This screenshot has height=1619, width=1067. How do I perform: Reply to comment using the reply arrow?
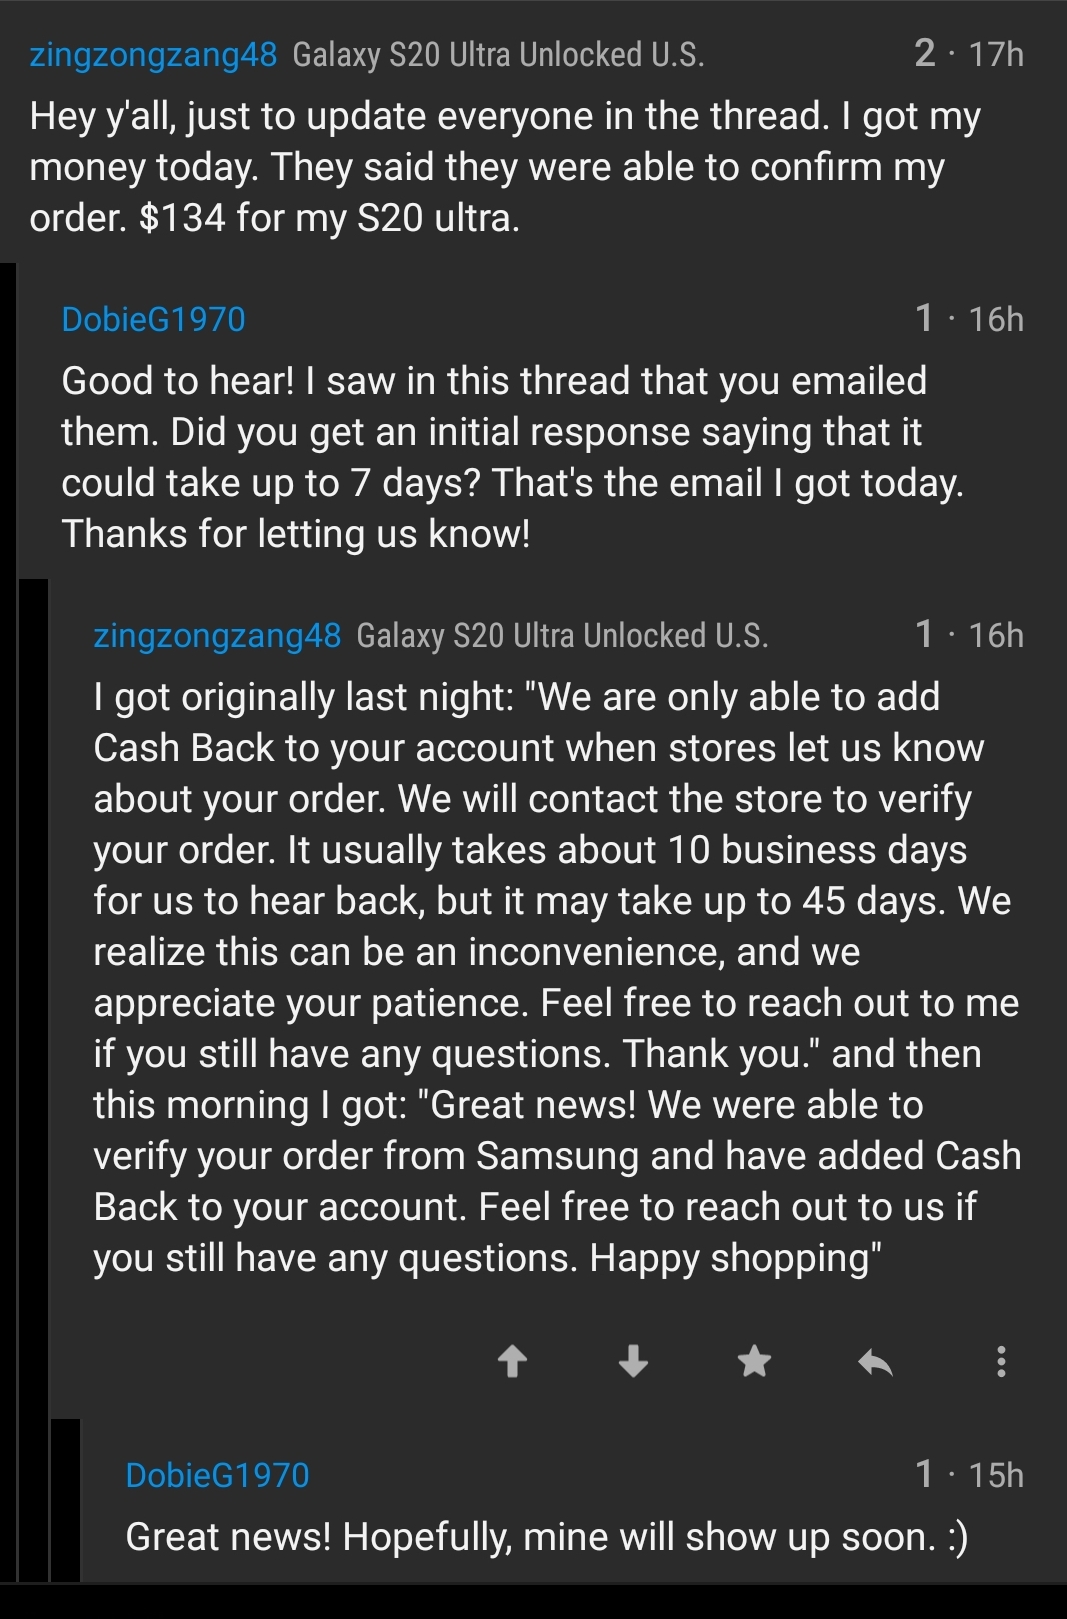coord(876,1361)
